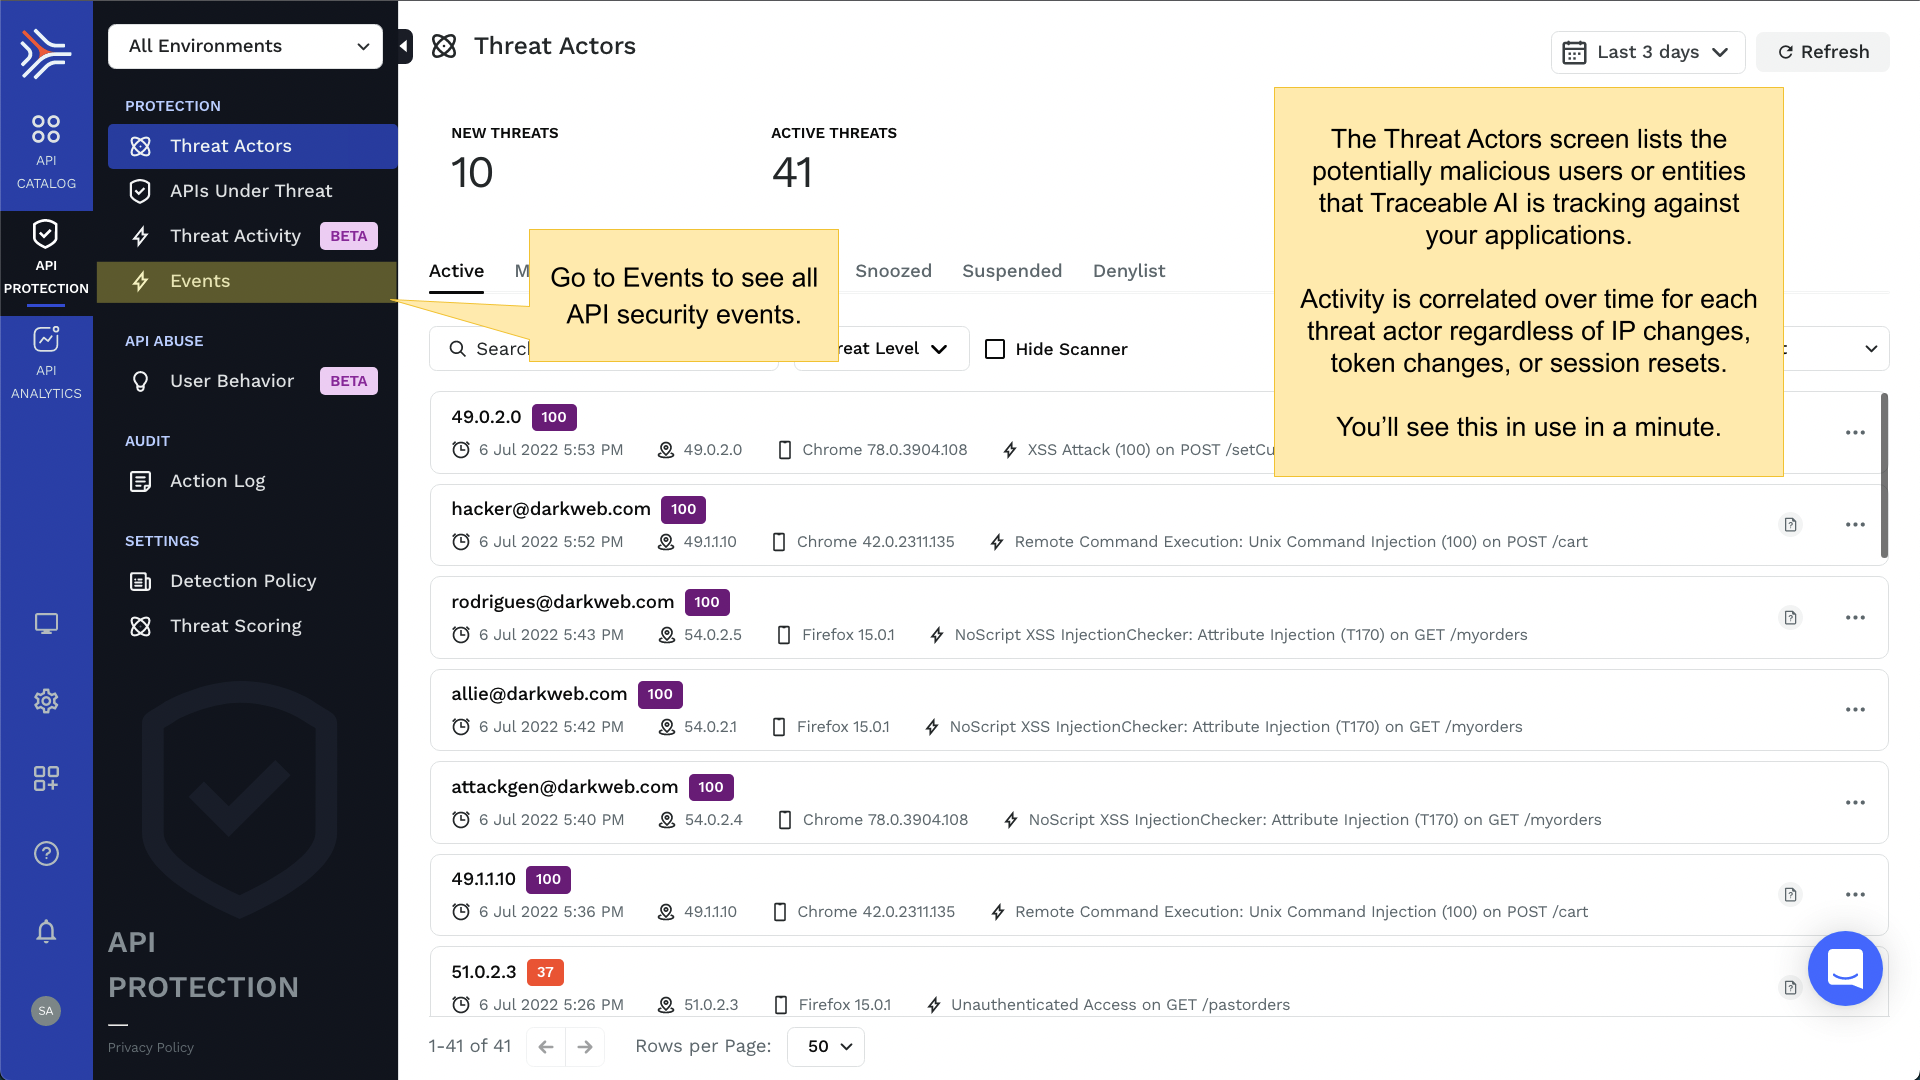Expand the All Environments dropdown

pos(245,46)
